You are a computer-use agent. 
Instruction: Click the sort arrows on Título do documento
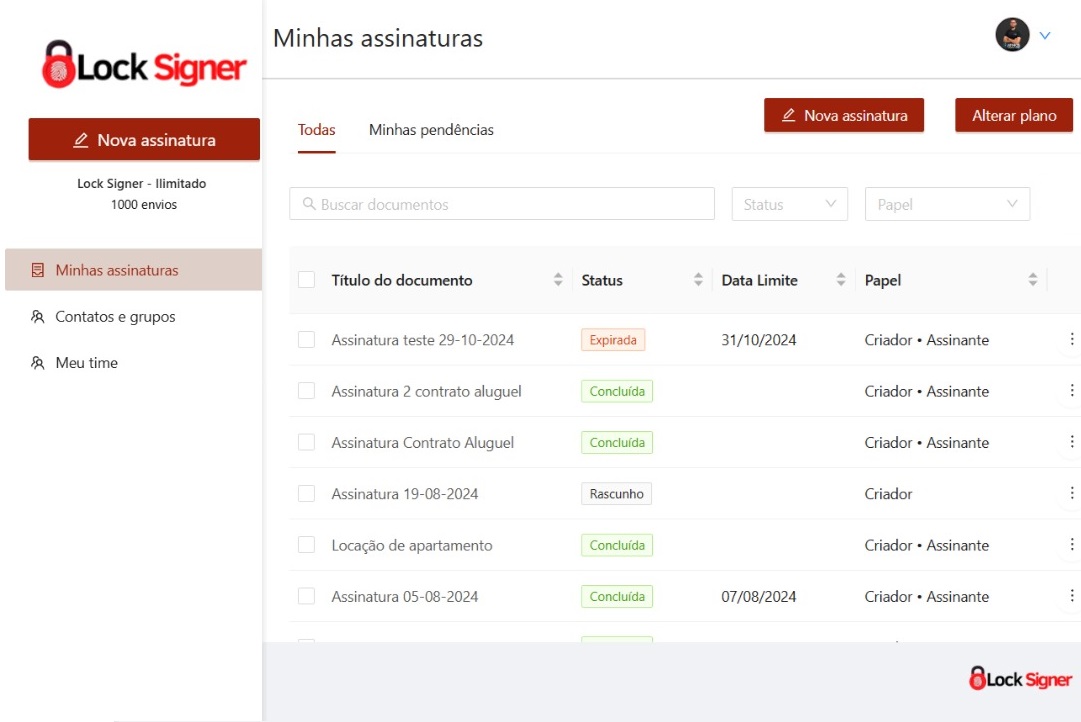pos(558,281)
